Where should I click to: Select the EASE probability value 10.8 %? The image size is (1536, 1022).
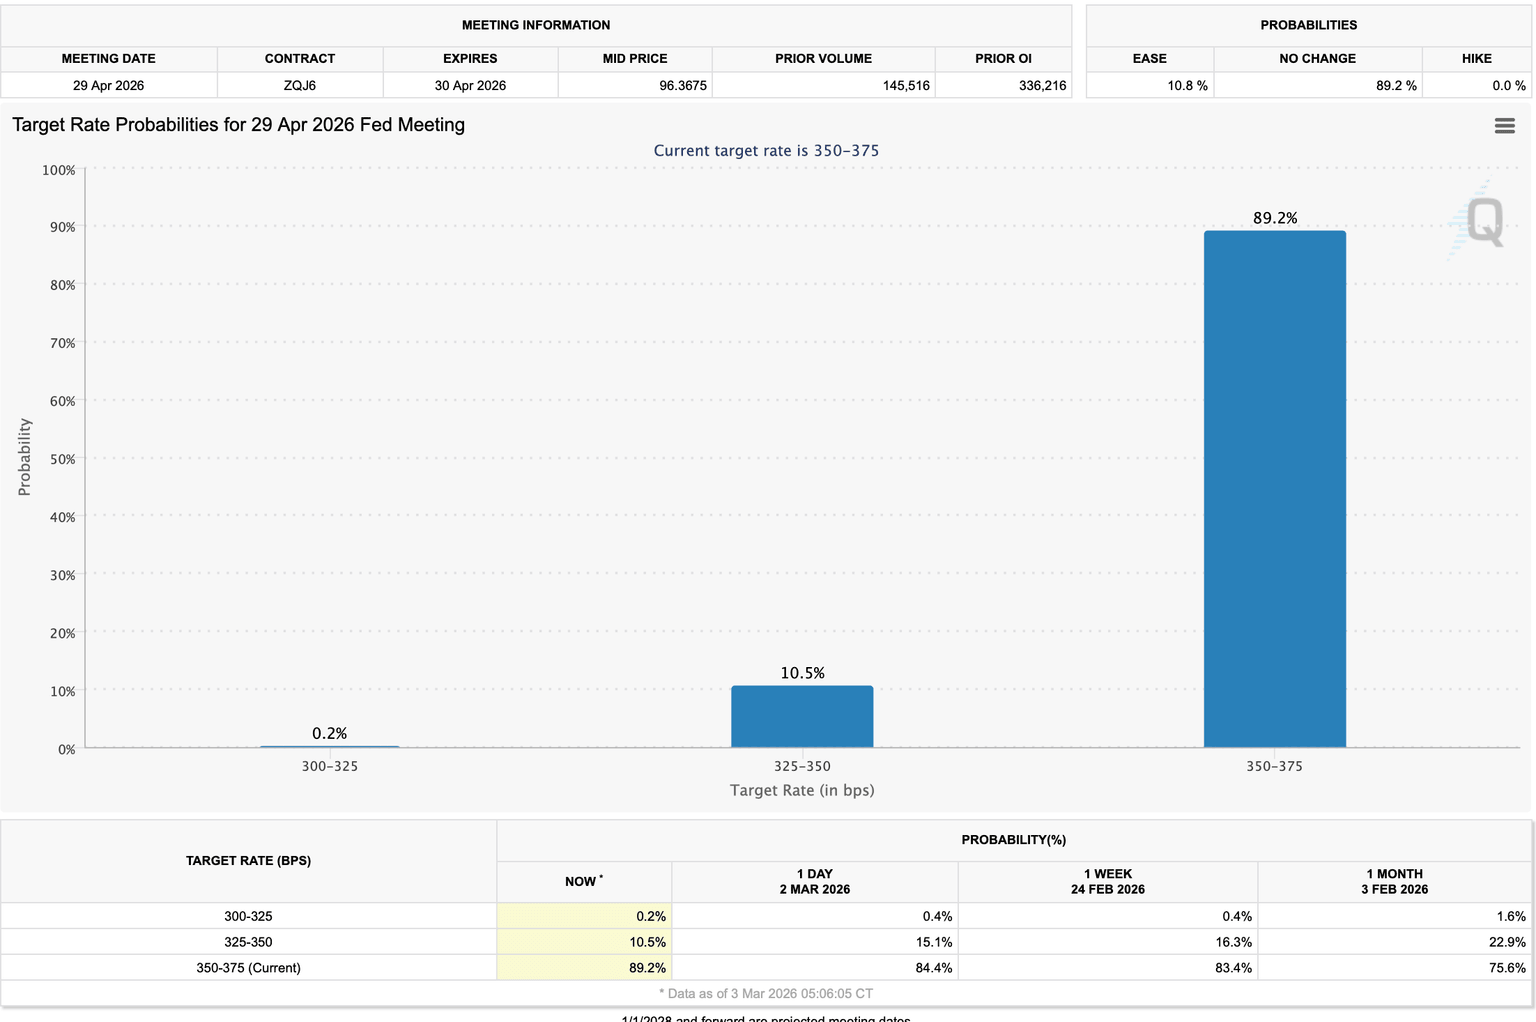coord(1187,85)
